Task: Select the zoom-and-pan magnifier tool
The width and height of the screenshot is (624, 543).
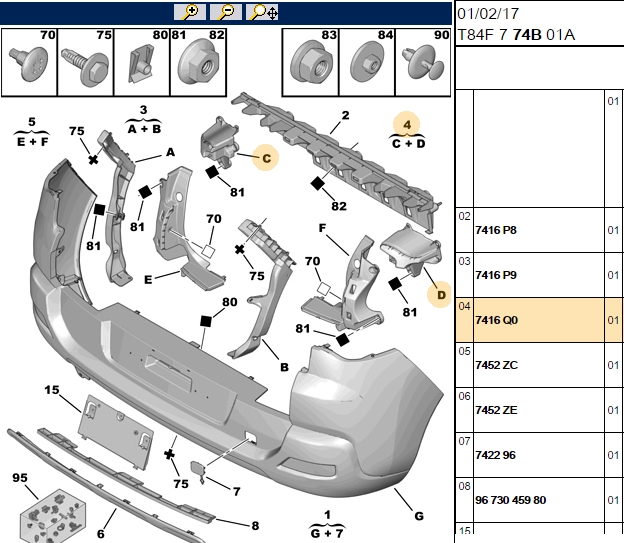Action: pos(262,12)
